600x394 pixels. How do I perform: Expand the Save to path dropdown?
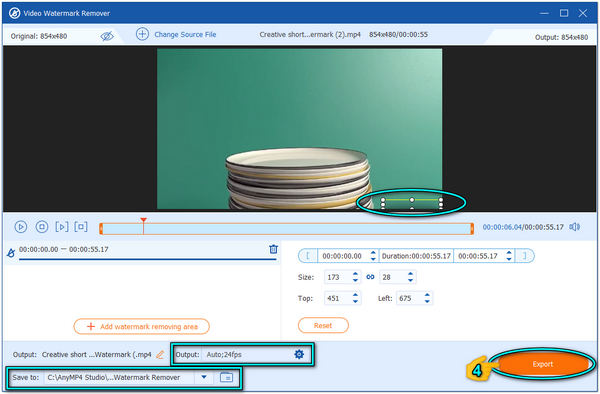point(204,377)
